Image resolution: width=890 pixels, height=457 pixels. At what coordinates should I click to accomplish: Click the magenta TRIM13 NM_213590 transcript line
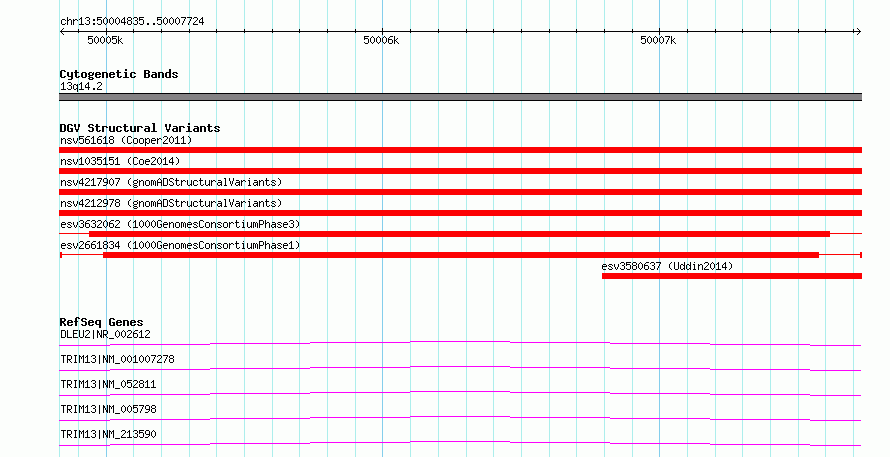pyautogui.click(x=460, y=443)
